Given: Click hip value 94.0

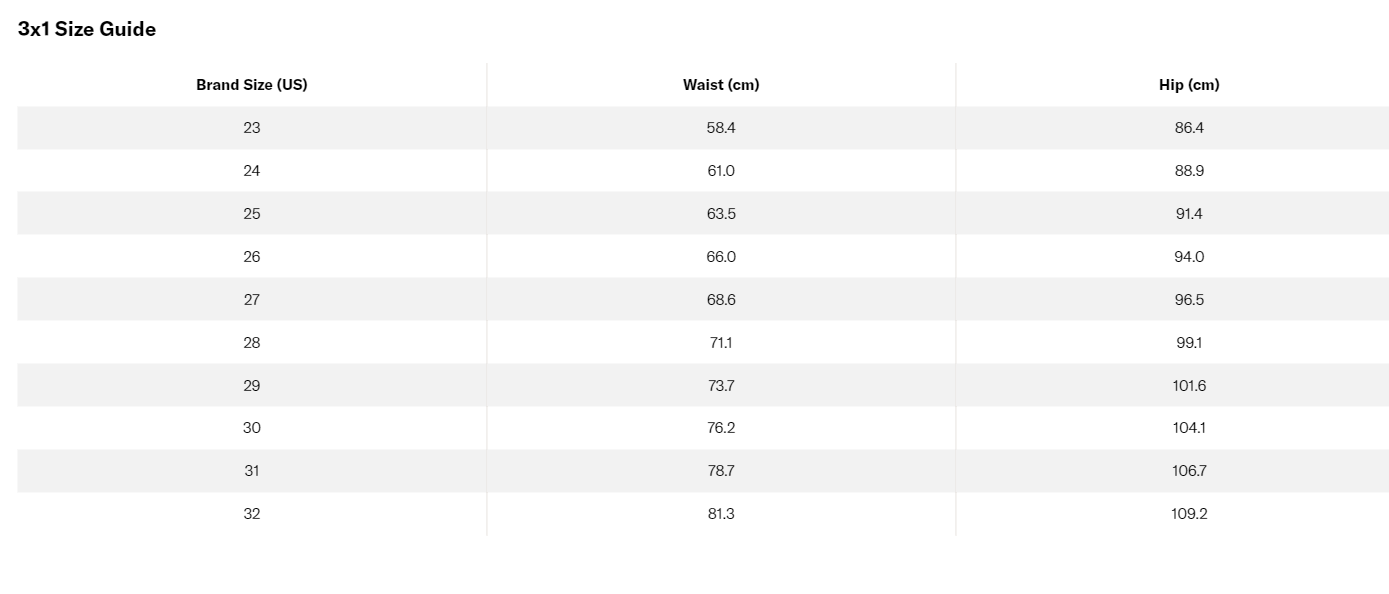Looking at the screenshot, I should pyautogui.click(x=1189, y=257).
